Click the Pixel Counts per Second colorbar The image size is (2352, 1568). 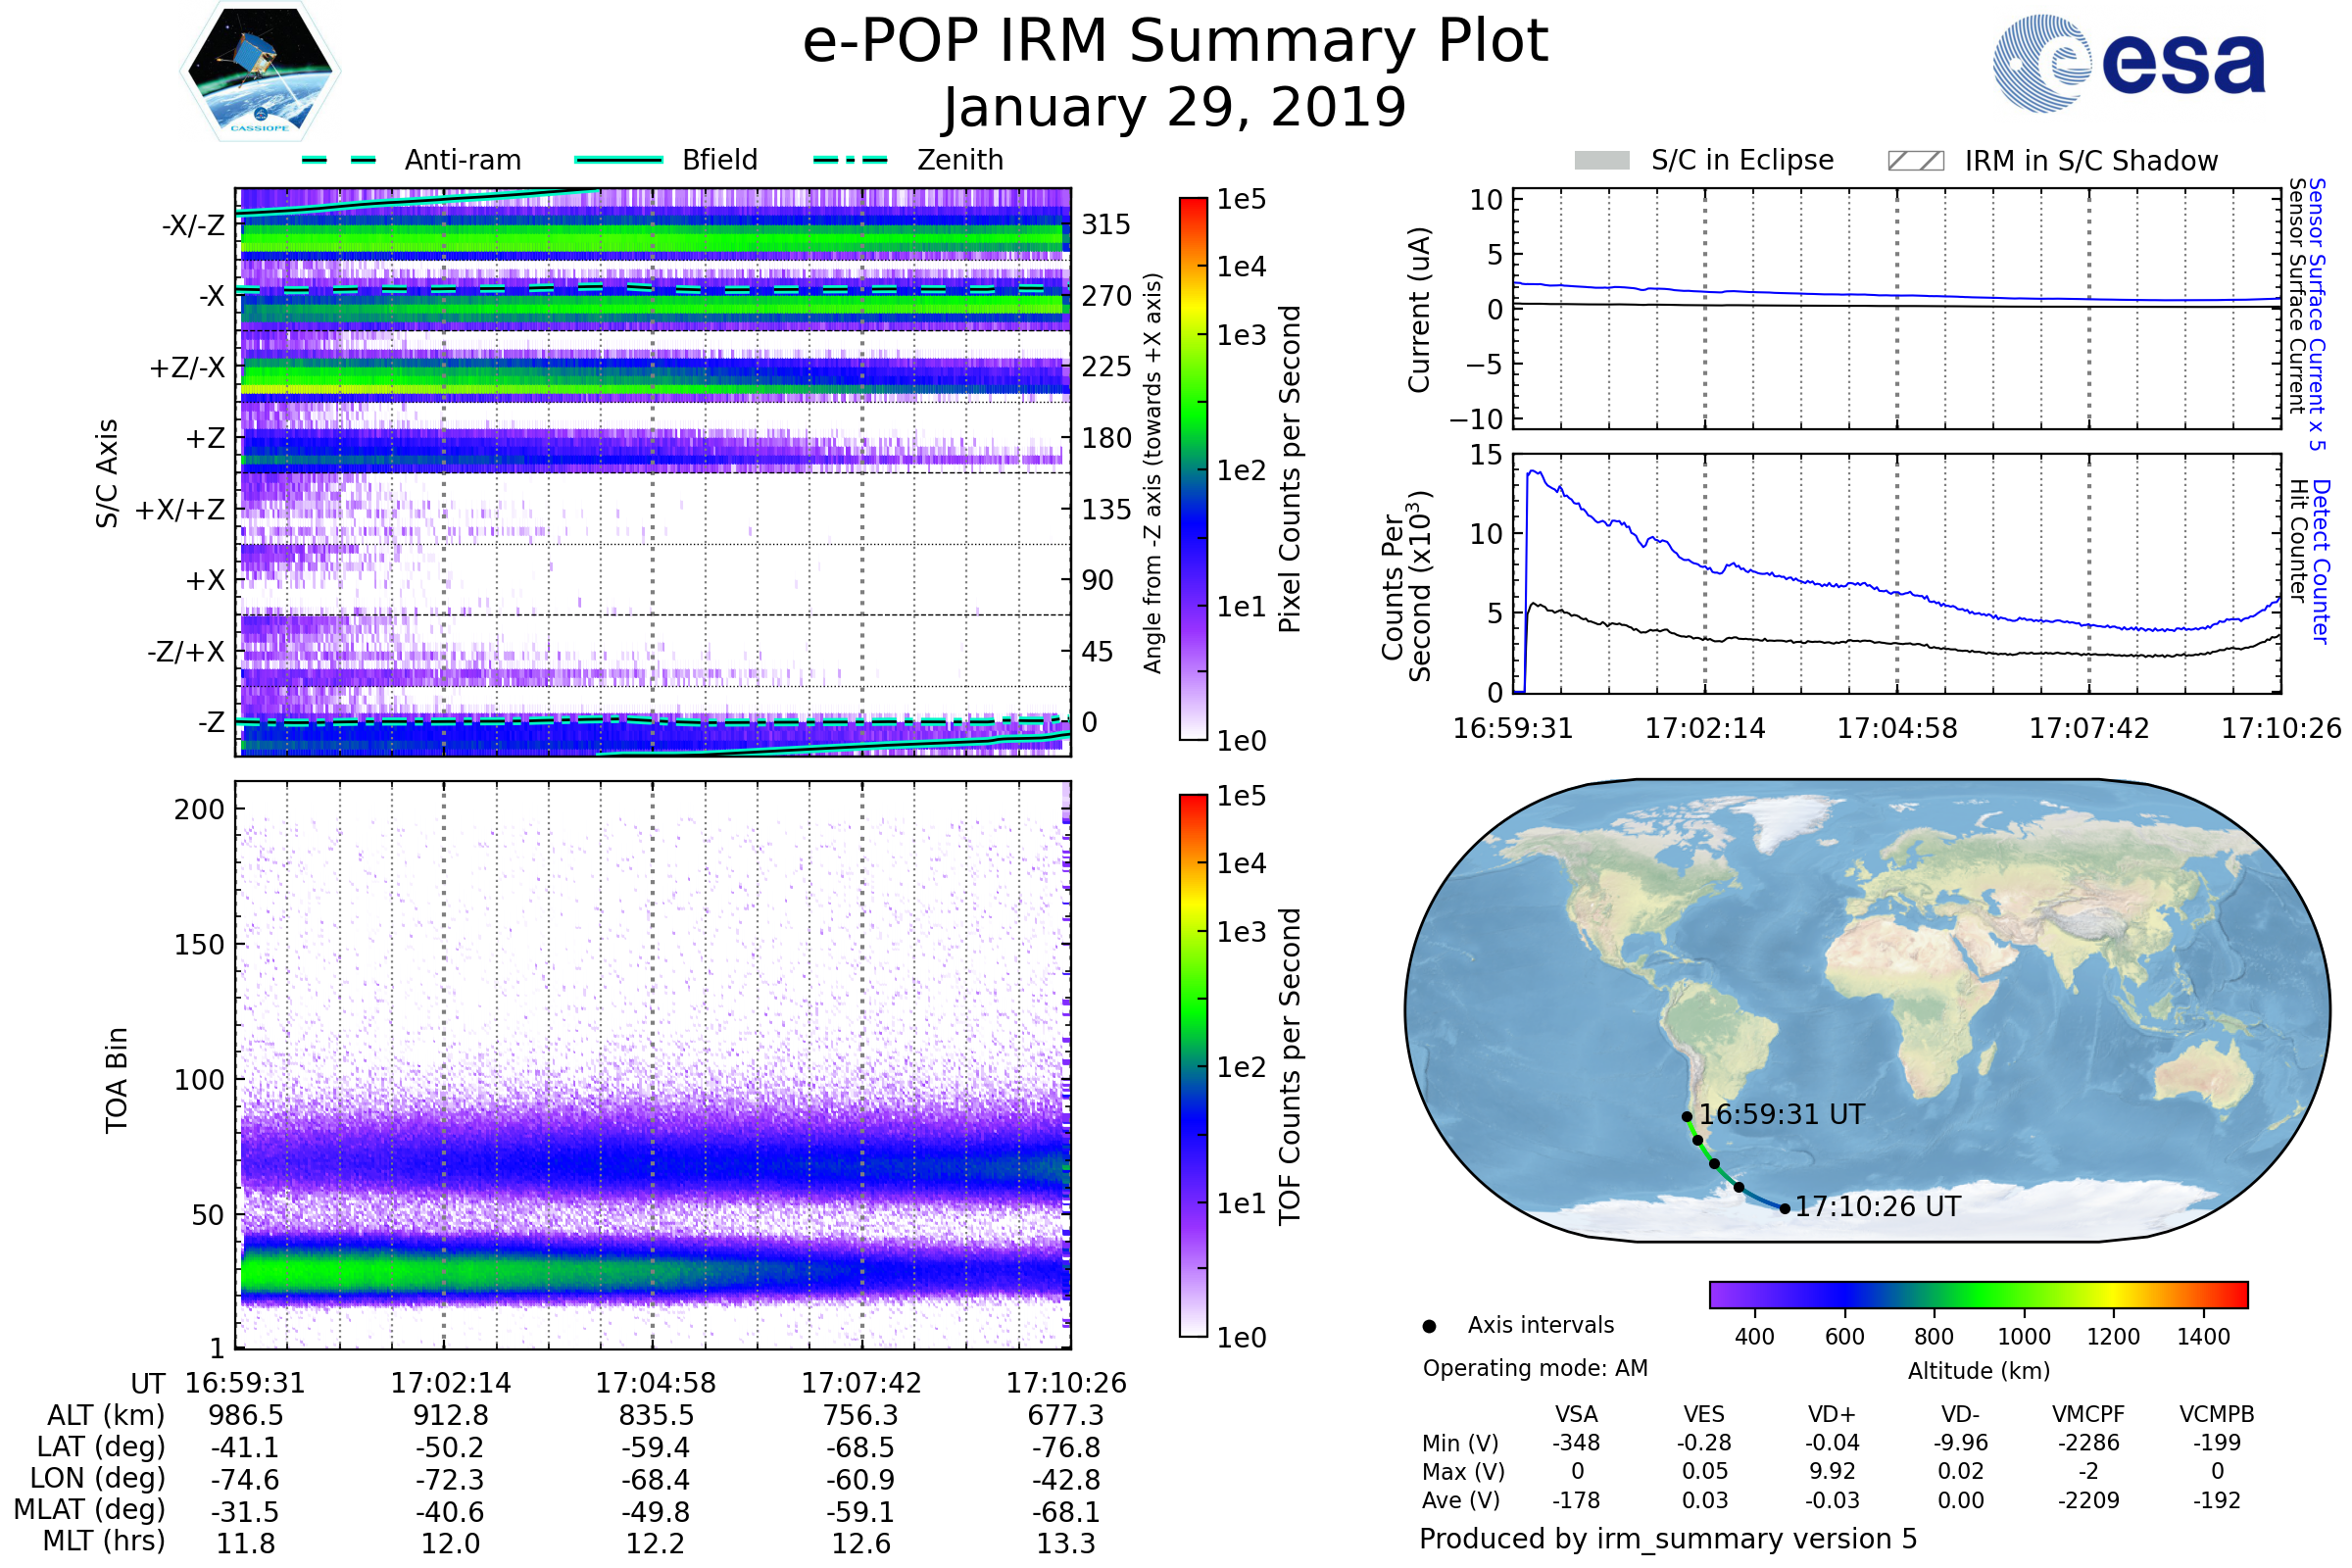click(x=1193, y=469)
